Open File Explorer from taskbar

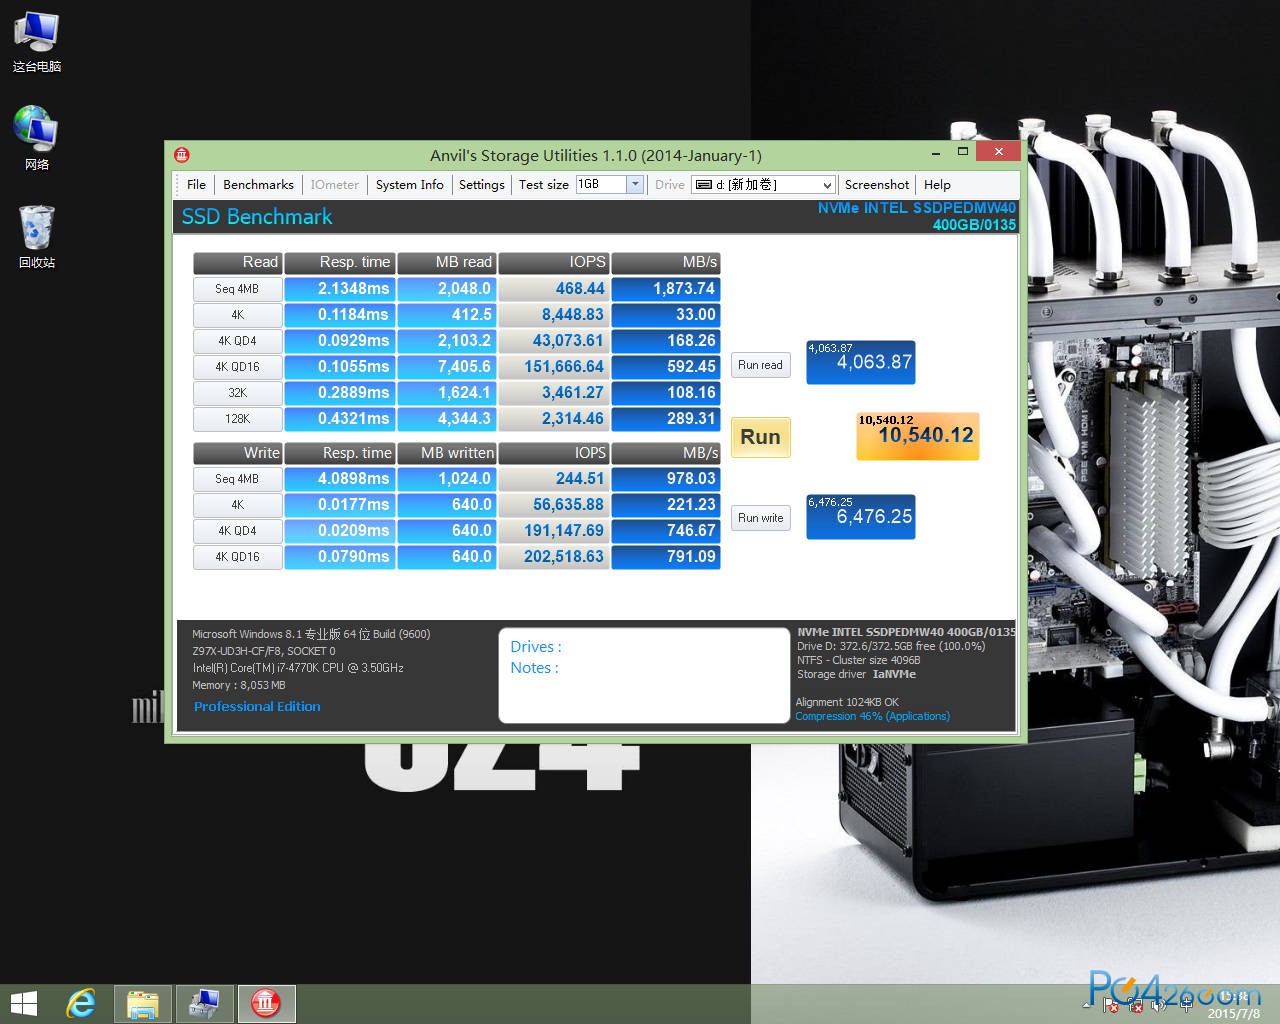pyautogui.click(x=143, y=1004)
